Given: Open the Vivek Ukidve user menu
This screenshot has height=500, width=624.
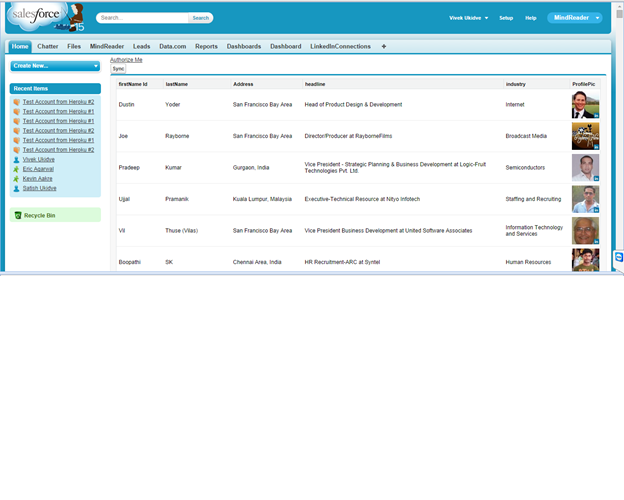Looking at the screenshot, I should (468, 18).
